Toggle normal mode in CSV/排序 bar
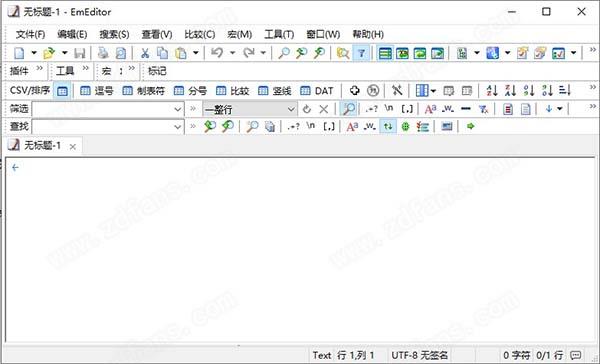This screenshot has width=600, height=364. pyautogui.click(x=62, y=91)
